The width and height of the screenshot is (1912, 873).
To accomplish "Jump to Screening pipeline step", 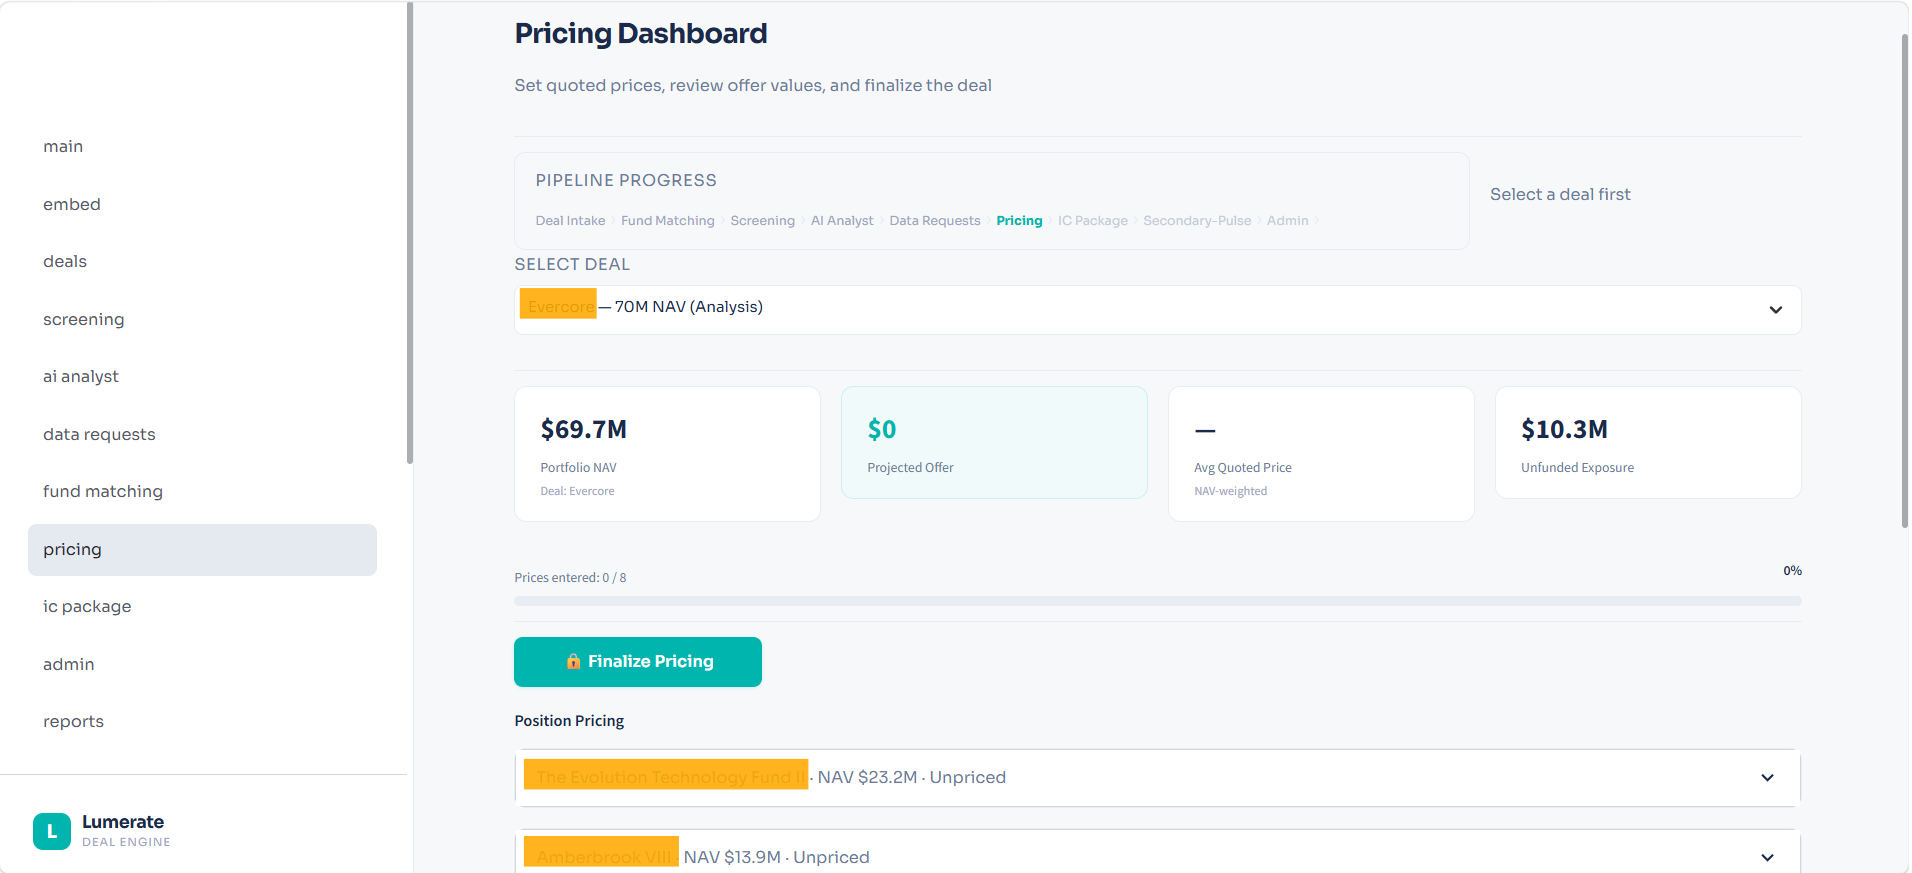I will (x=762, y=221).
